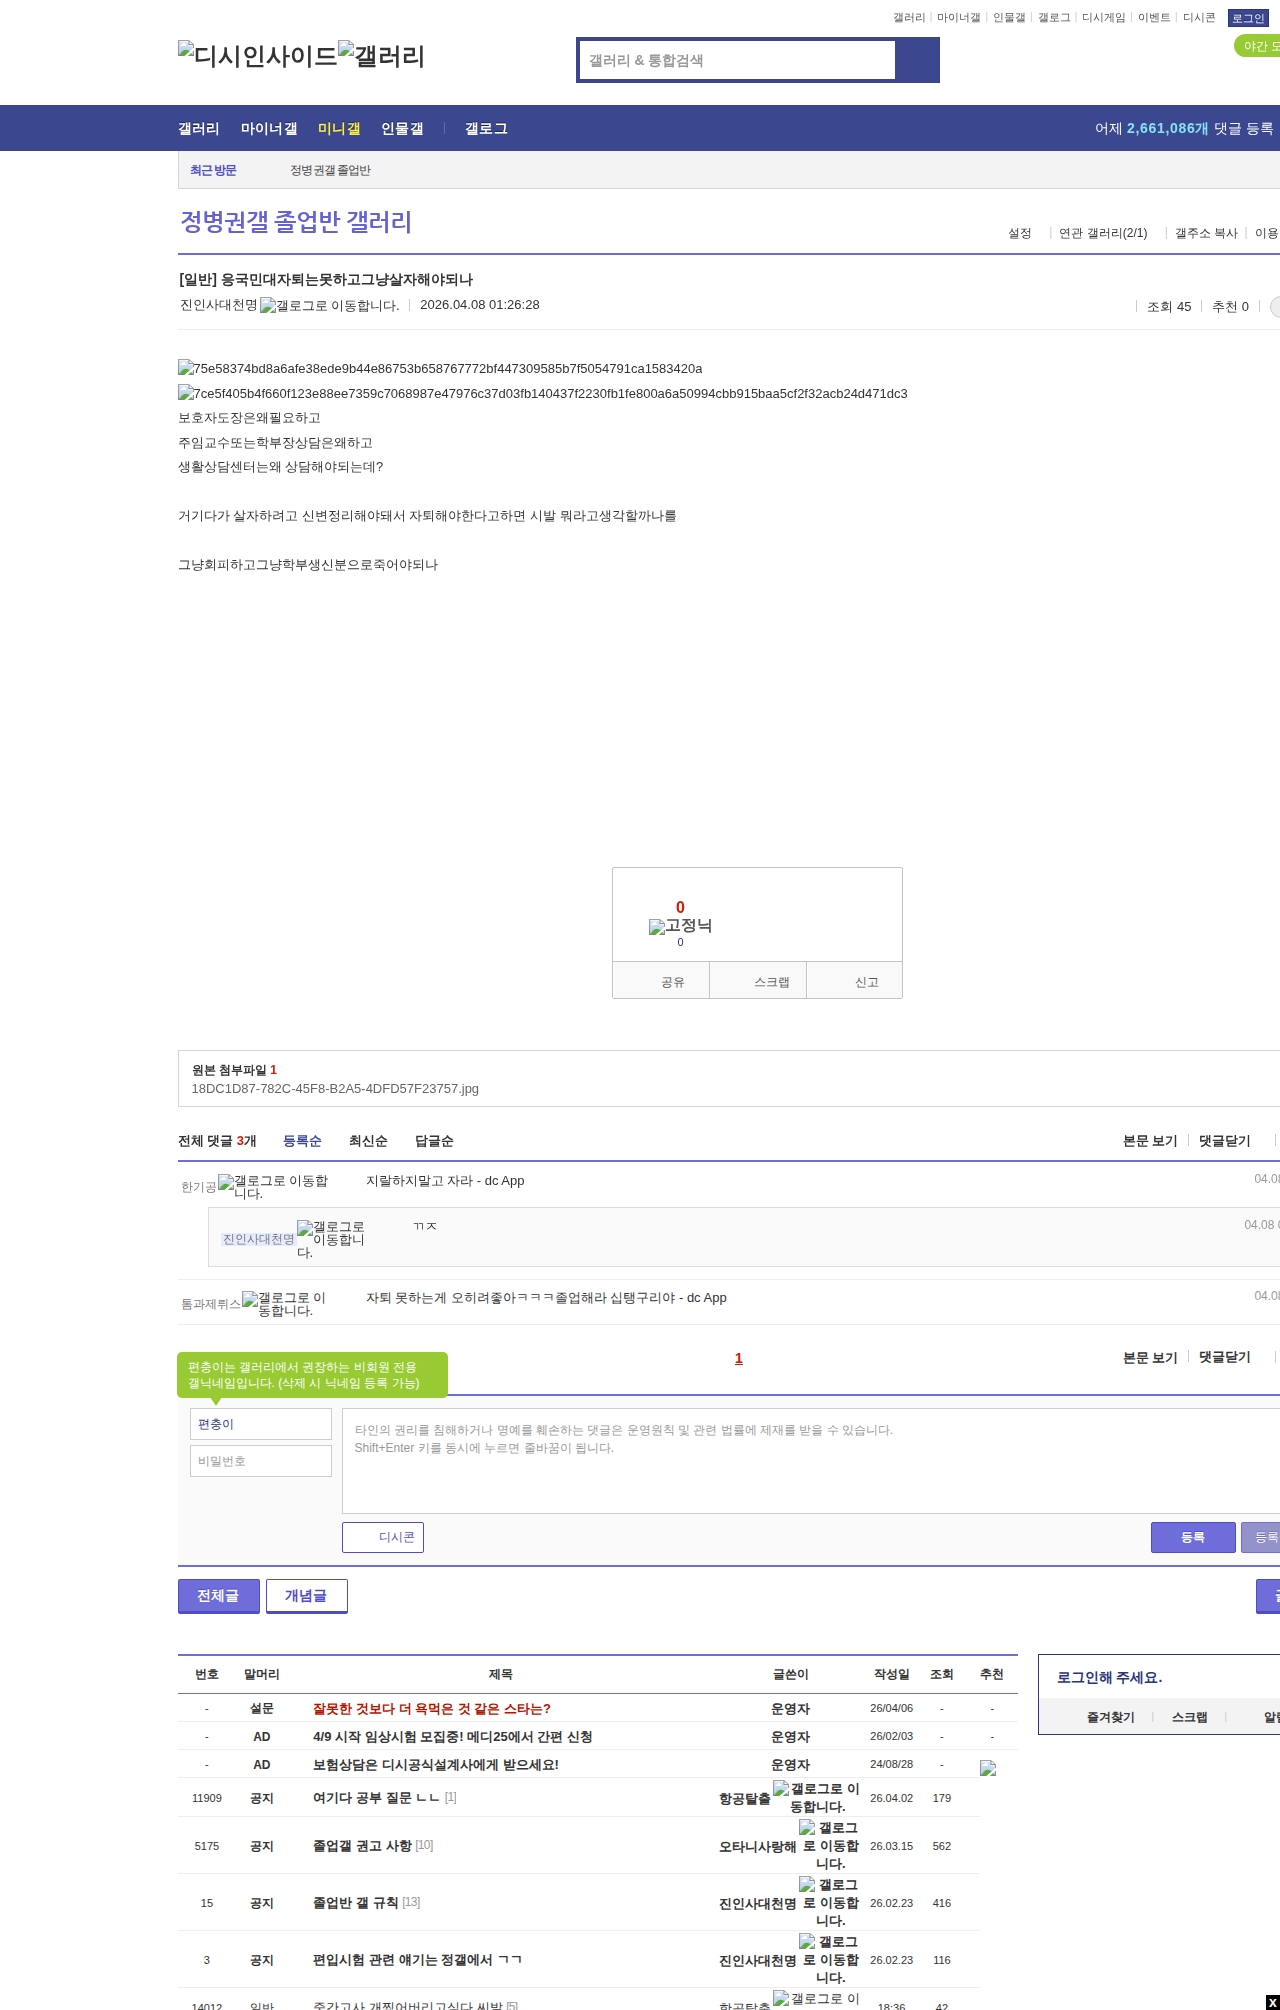This screenshot has height=2010, width=1280.
Task: Switch to the 개념글 tab
Action: click(x=307, y=1596)
